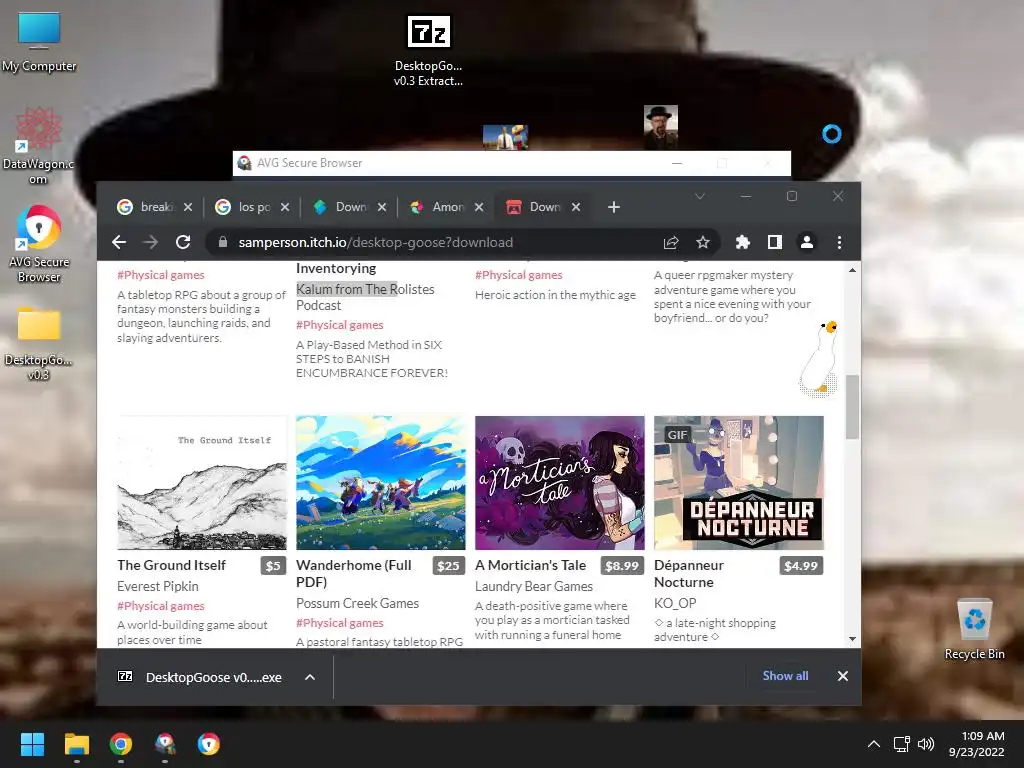Screen dimensions: 1024x768
Task: Click #Physical games tag under Everest Pipkin
Action: point(161,606)
